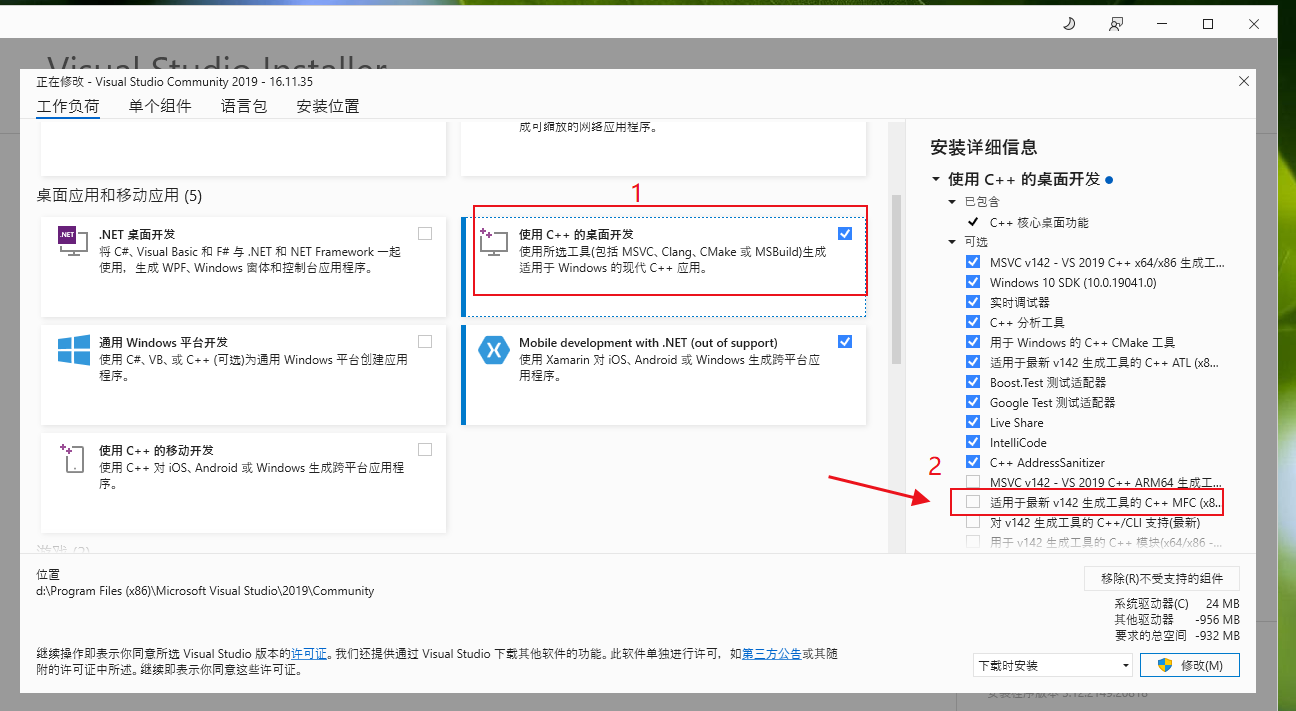Click the .NET desktop development workload icon
The image size is (1296, 711).
click(x=73, y=241)
